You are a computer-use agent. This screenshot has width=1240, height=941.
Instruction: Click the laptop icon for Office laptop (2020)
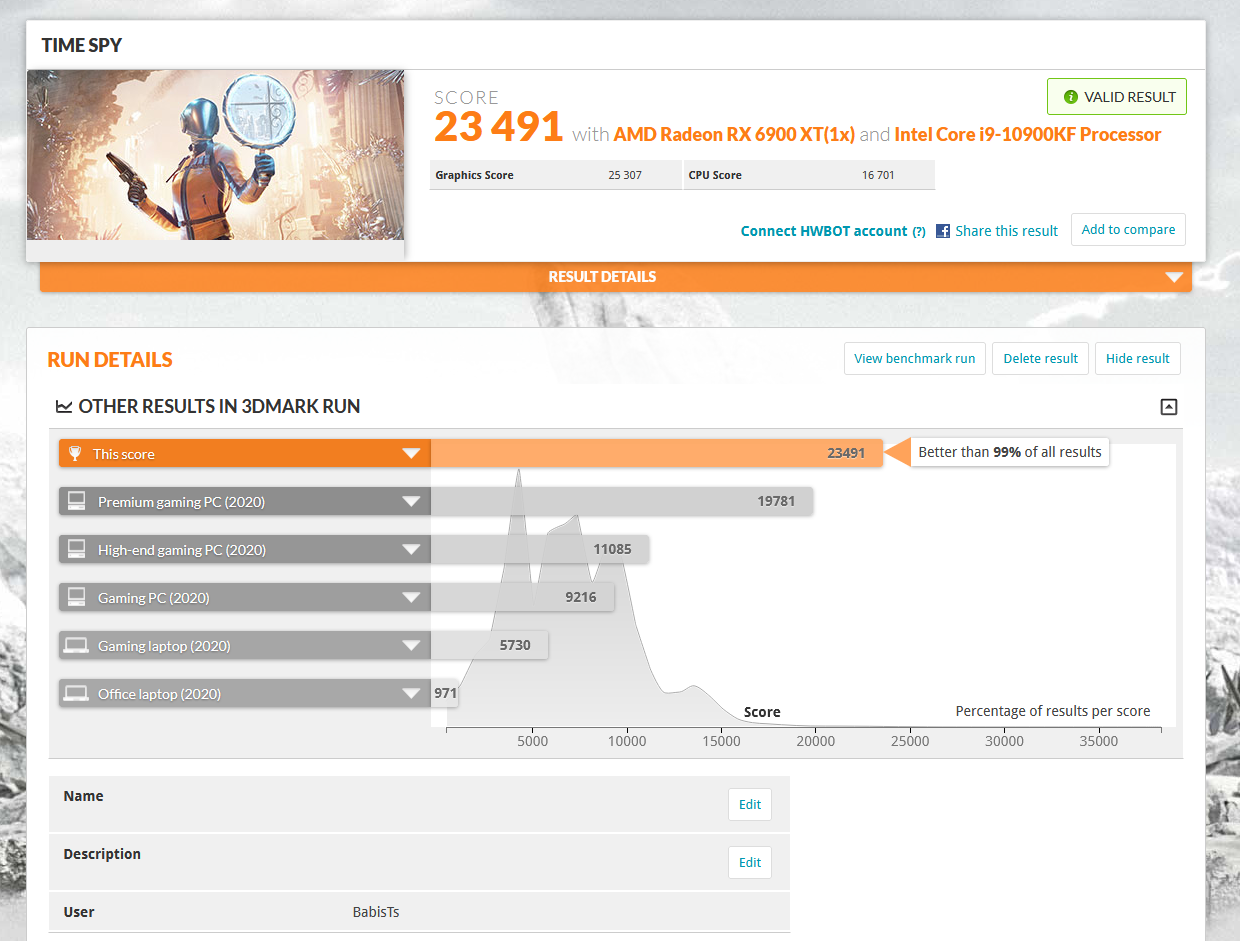(77, 694)
